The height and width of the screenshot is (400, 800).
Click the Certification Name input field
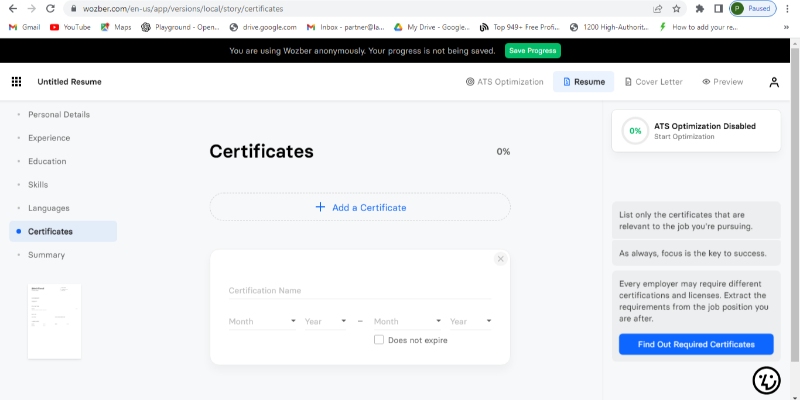[359, 291]
